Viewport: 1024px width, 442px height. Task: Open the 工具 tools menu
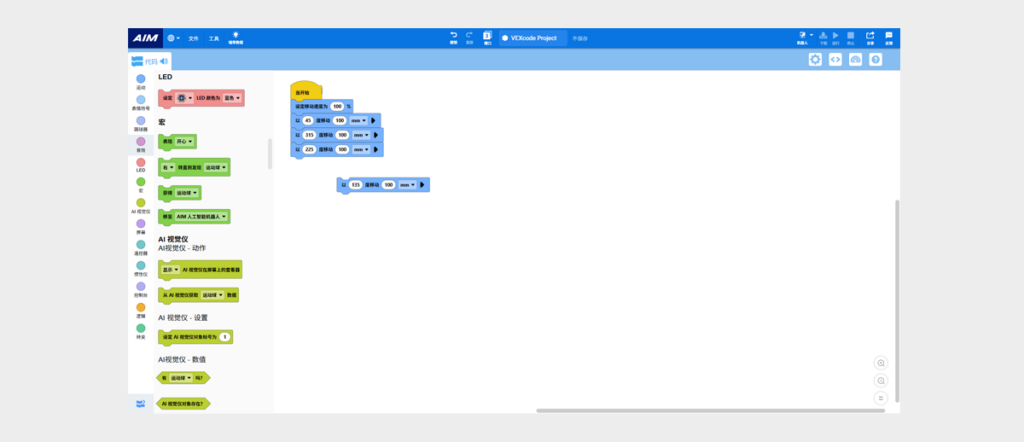coord(214,39)
